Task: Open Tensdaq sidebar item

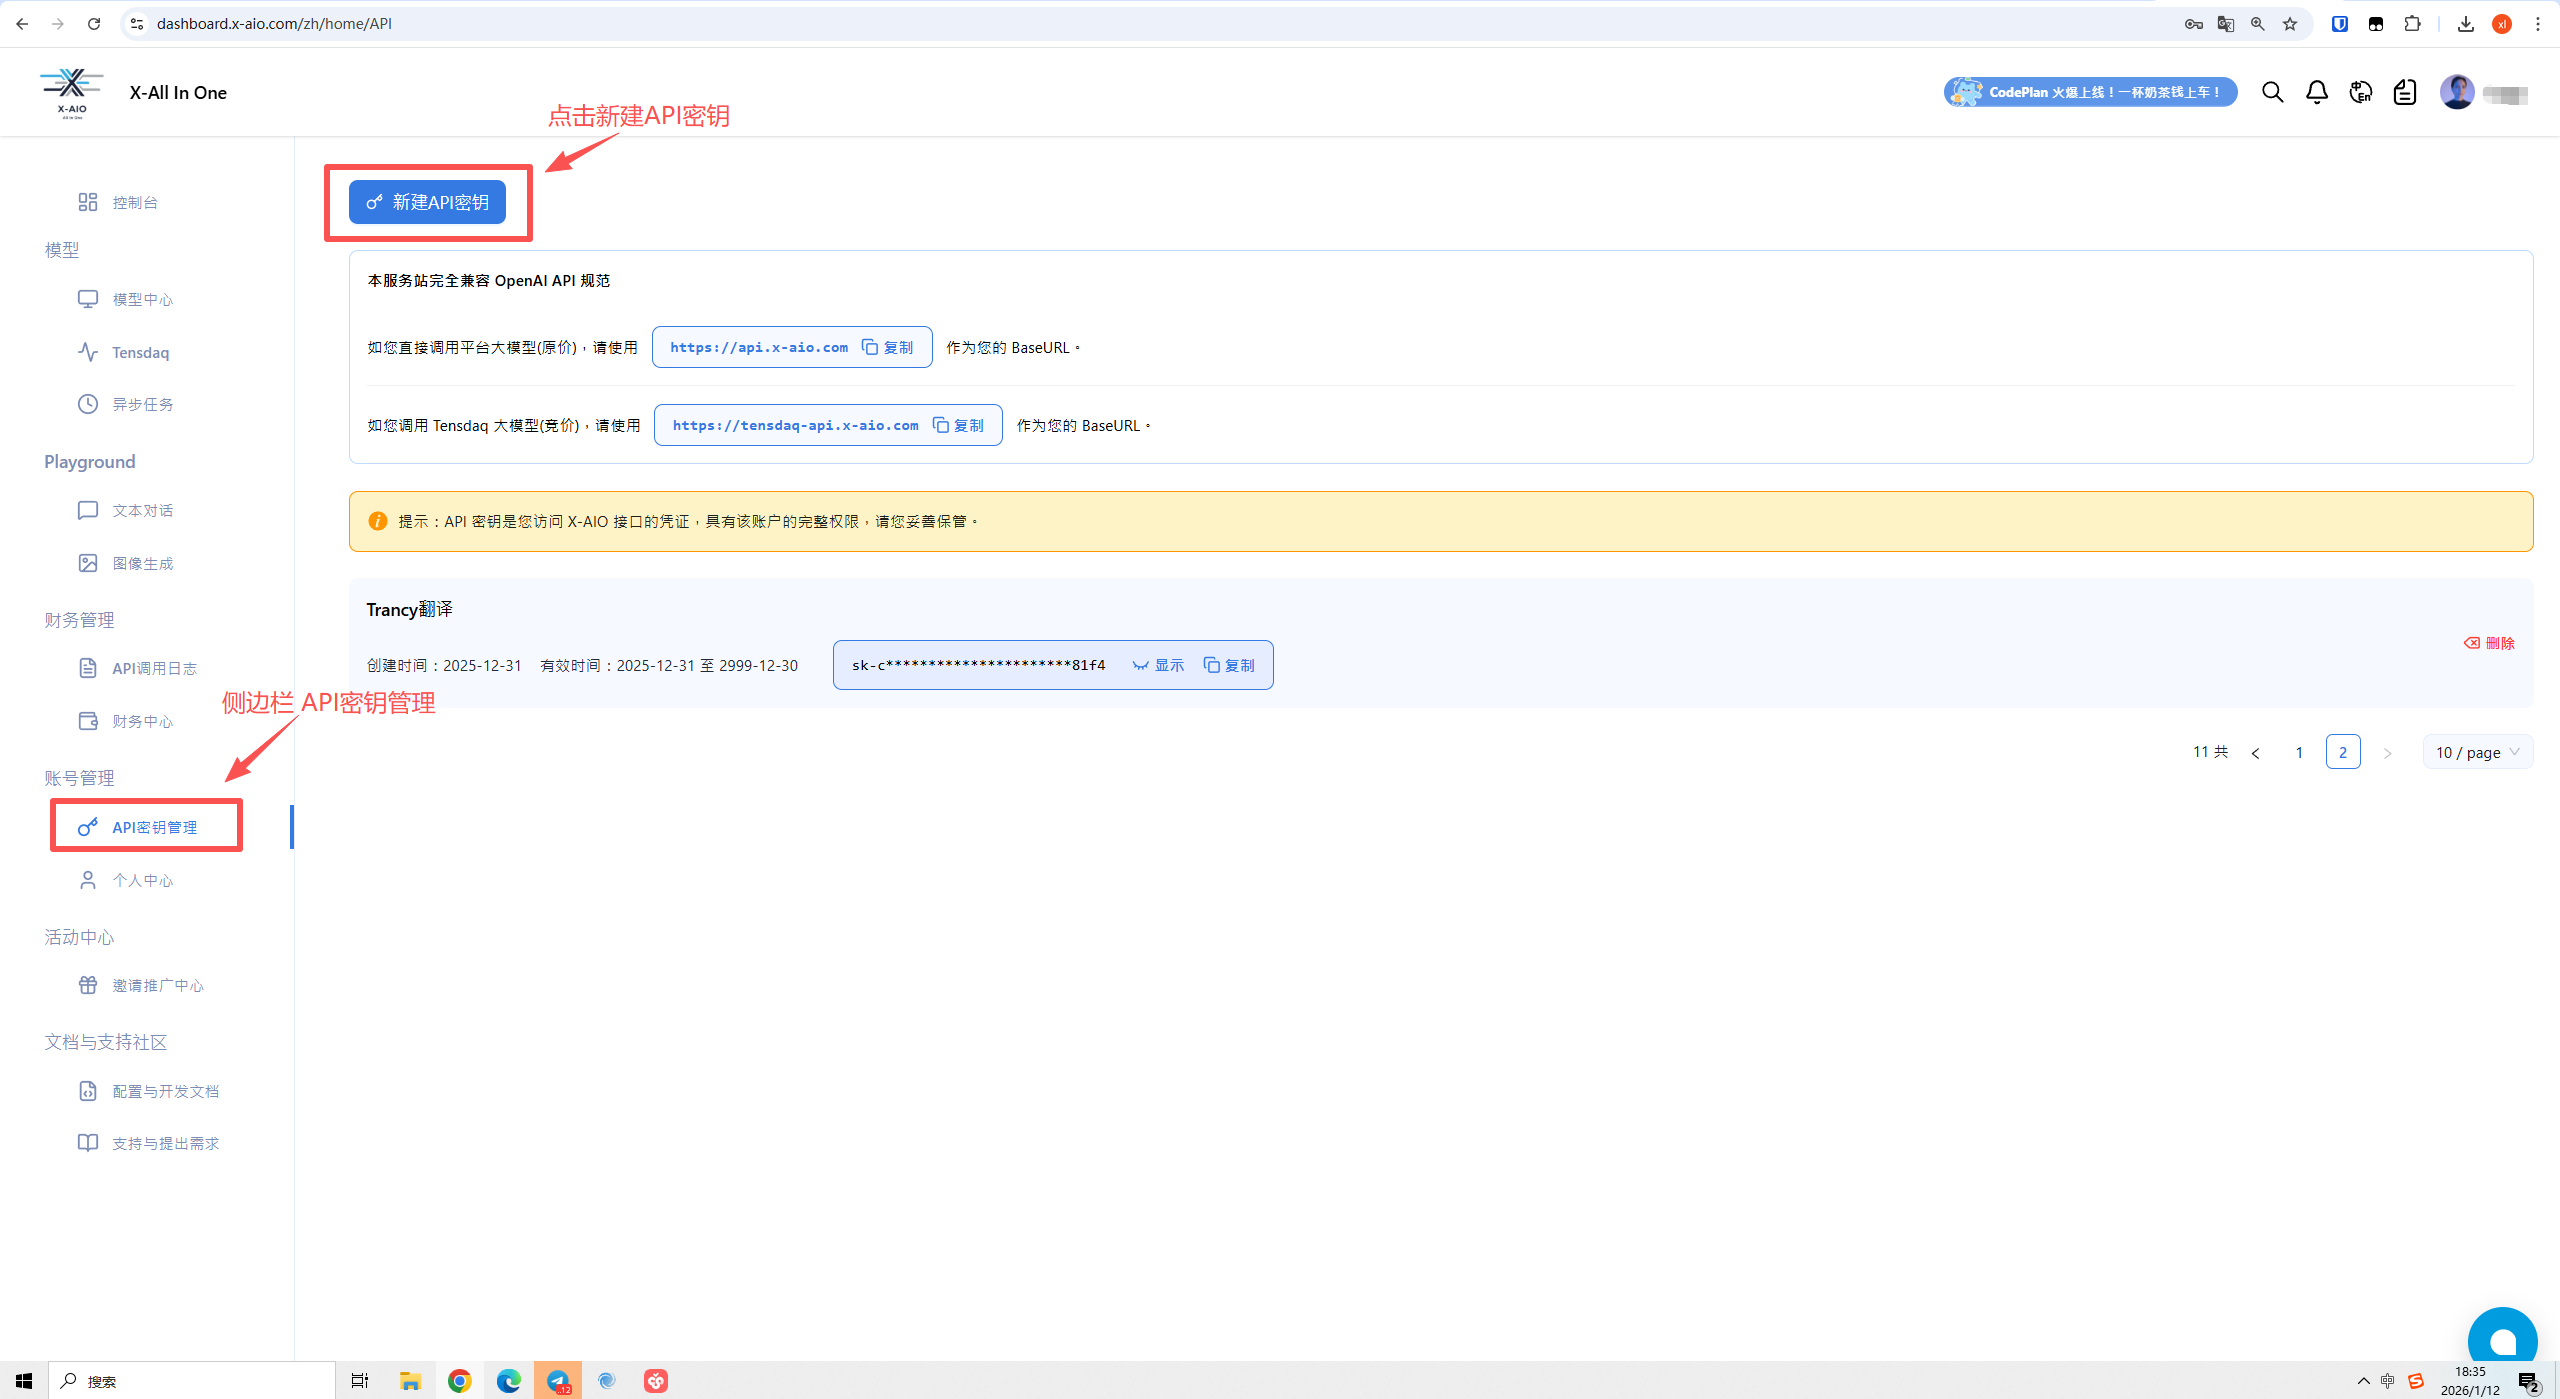Action: (x=140, y=352)
